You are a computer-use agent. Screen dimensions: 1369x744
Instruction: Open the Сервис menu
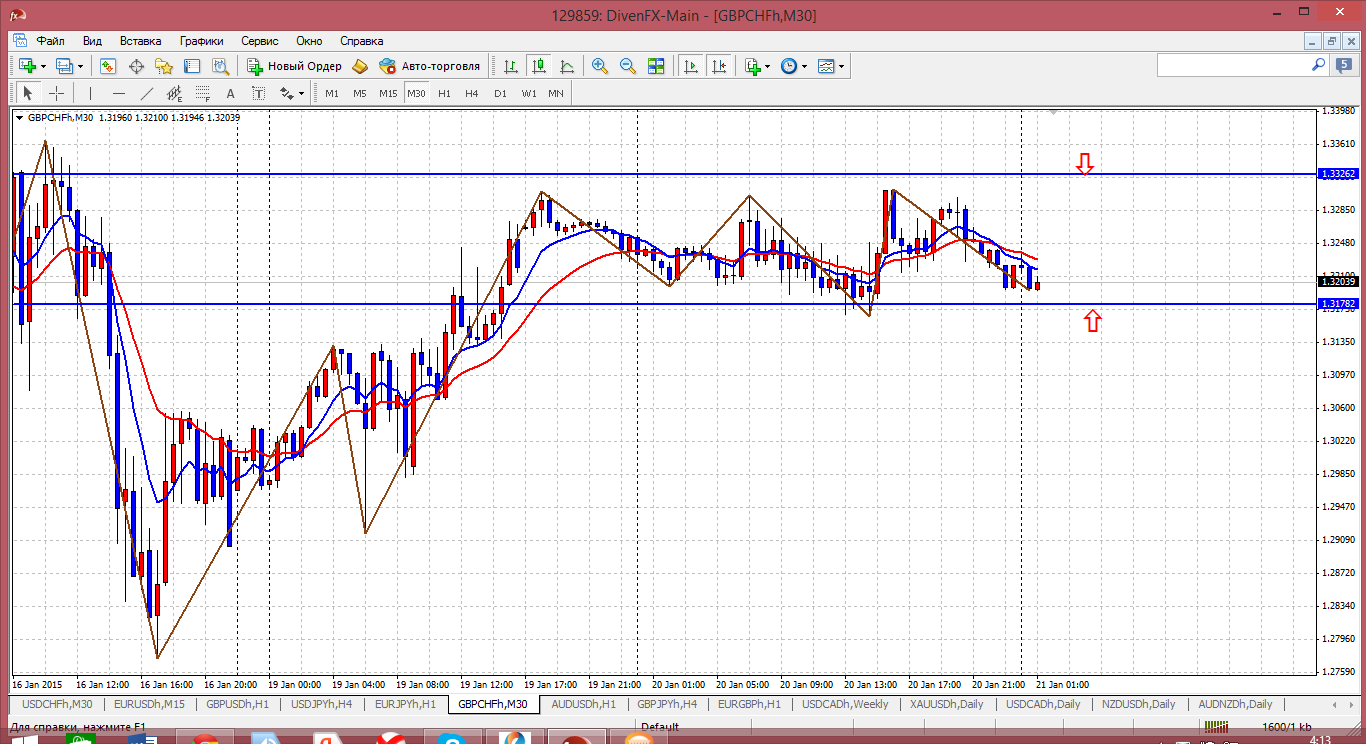[x=259, y=41]
